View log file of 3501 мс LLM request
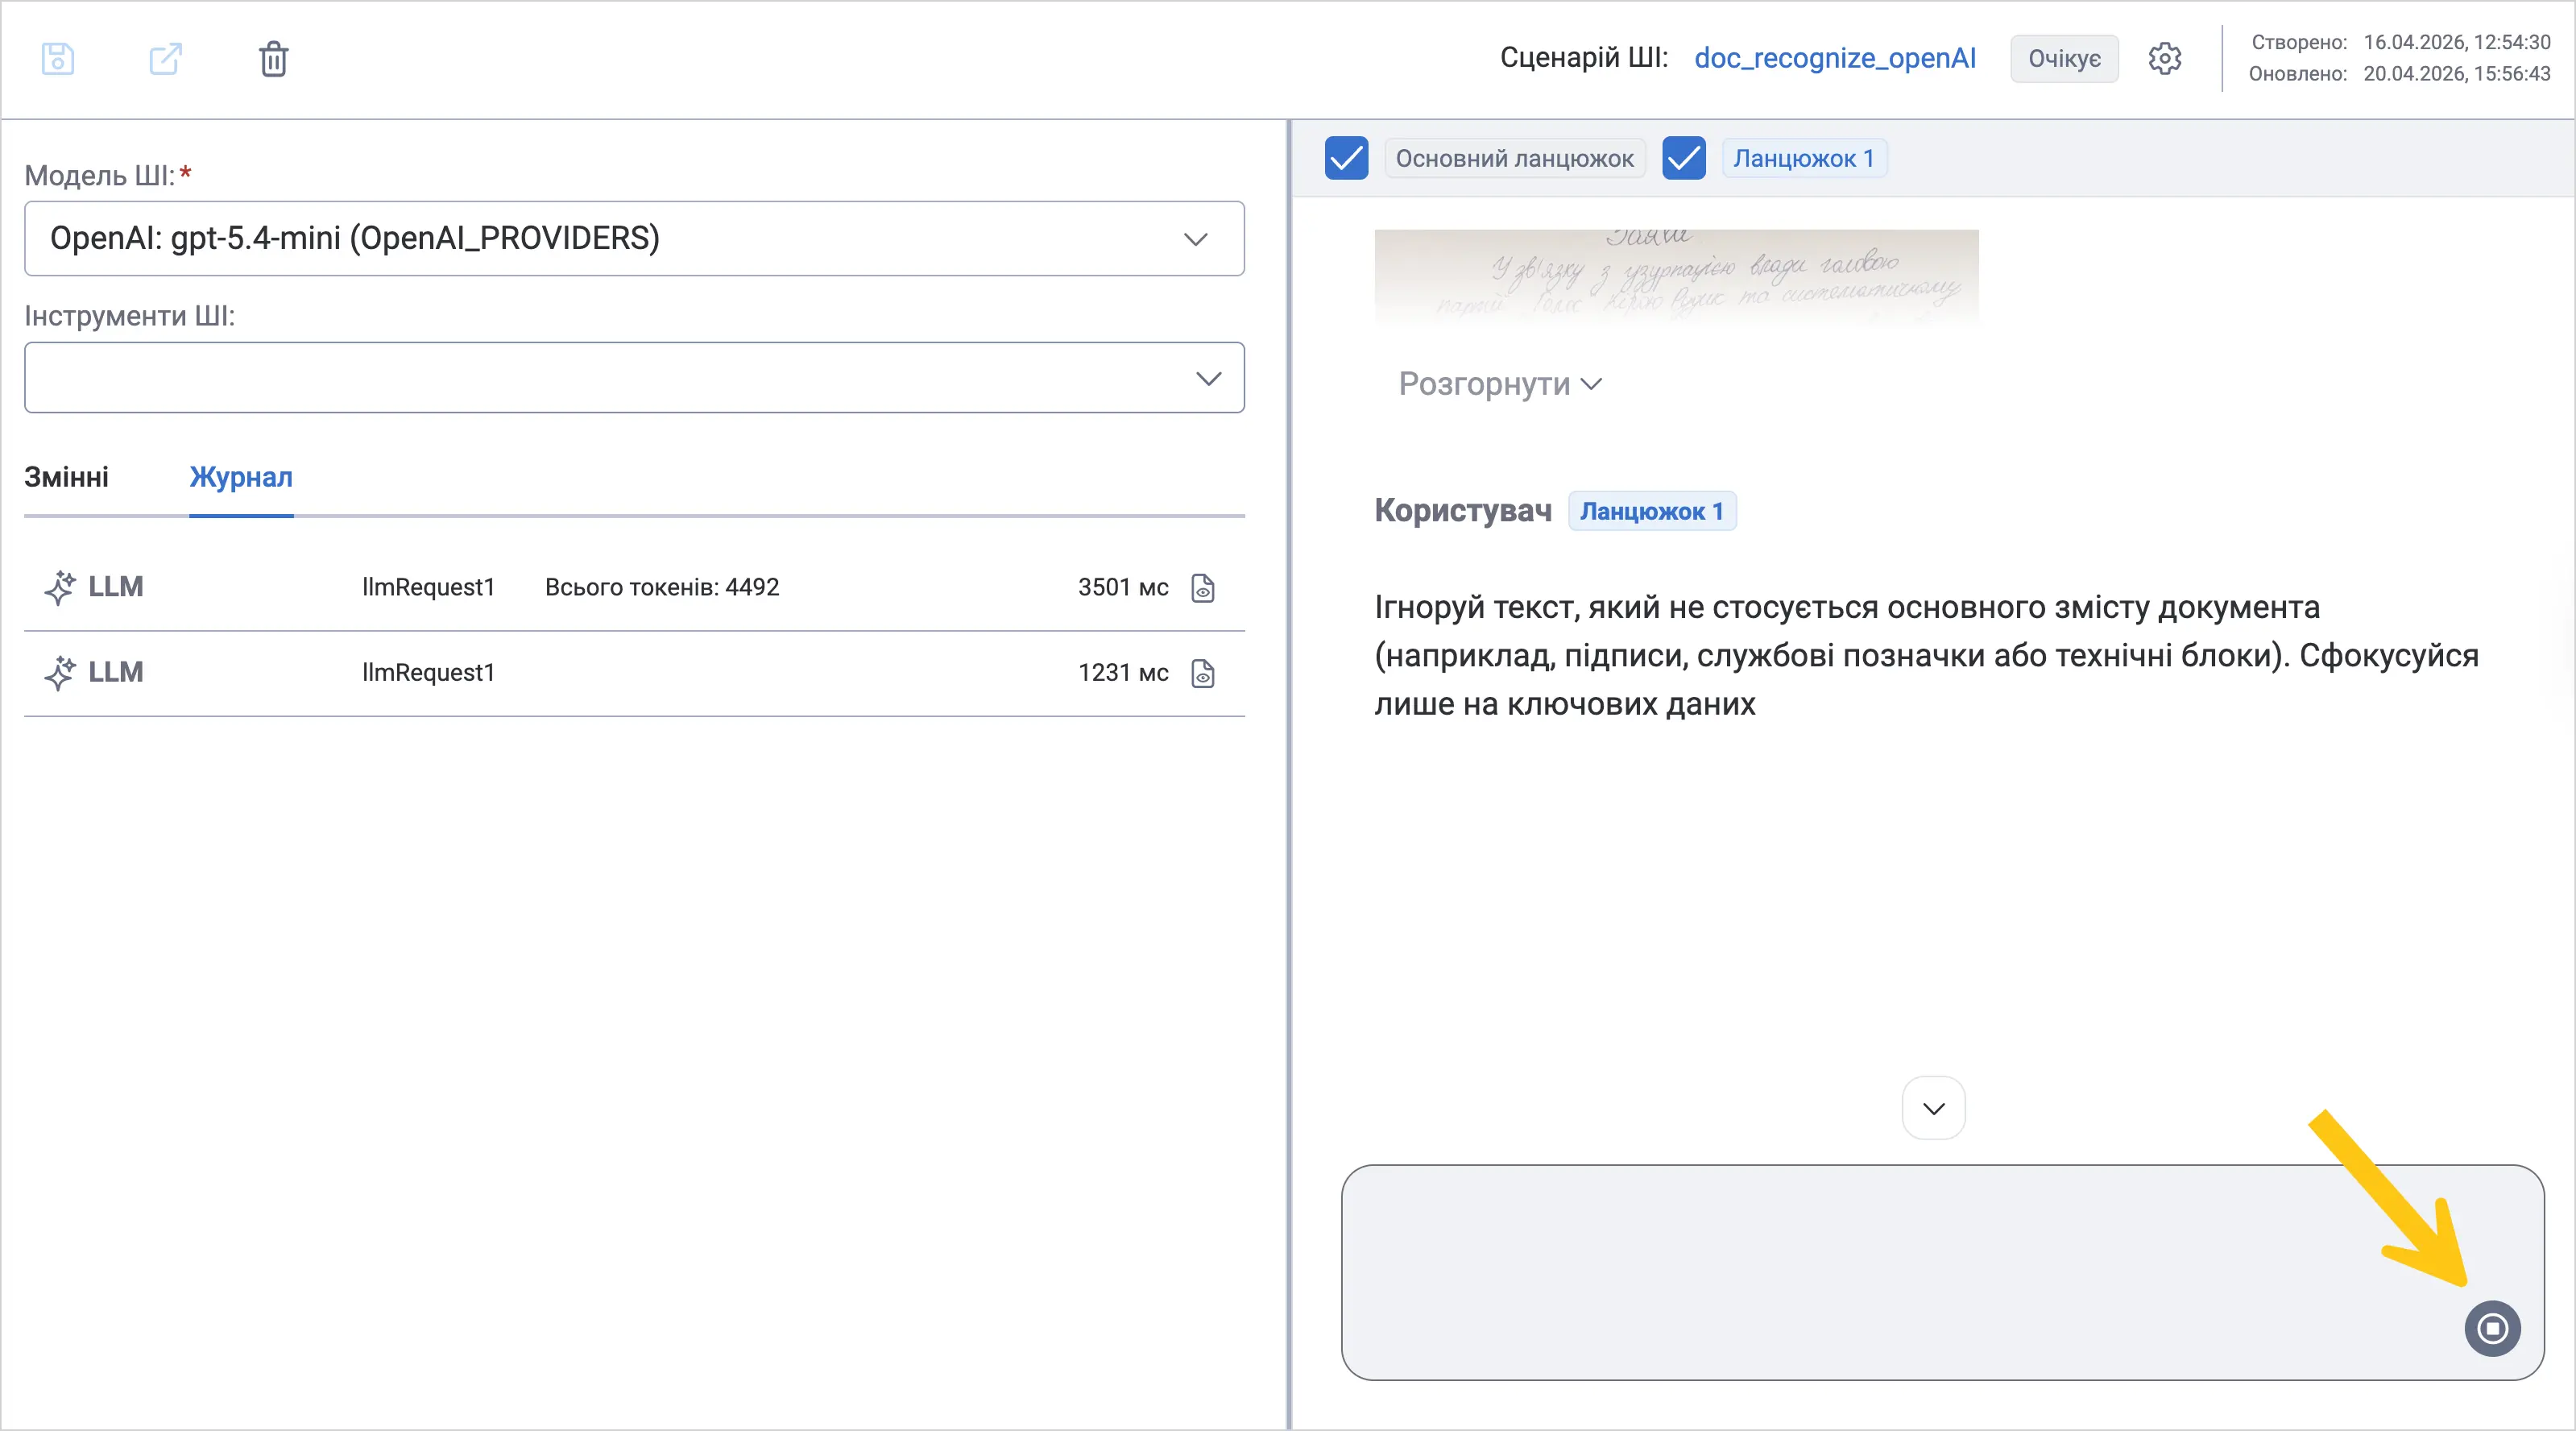Viewport: 2576px width, 1431px height. coord(1203,588)
